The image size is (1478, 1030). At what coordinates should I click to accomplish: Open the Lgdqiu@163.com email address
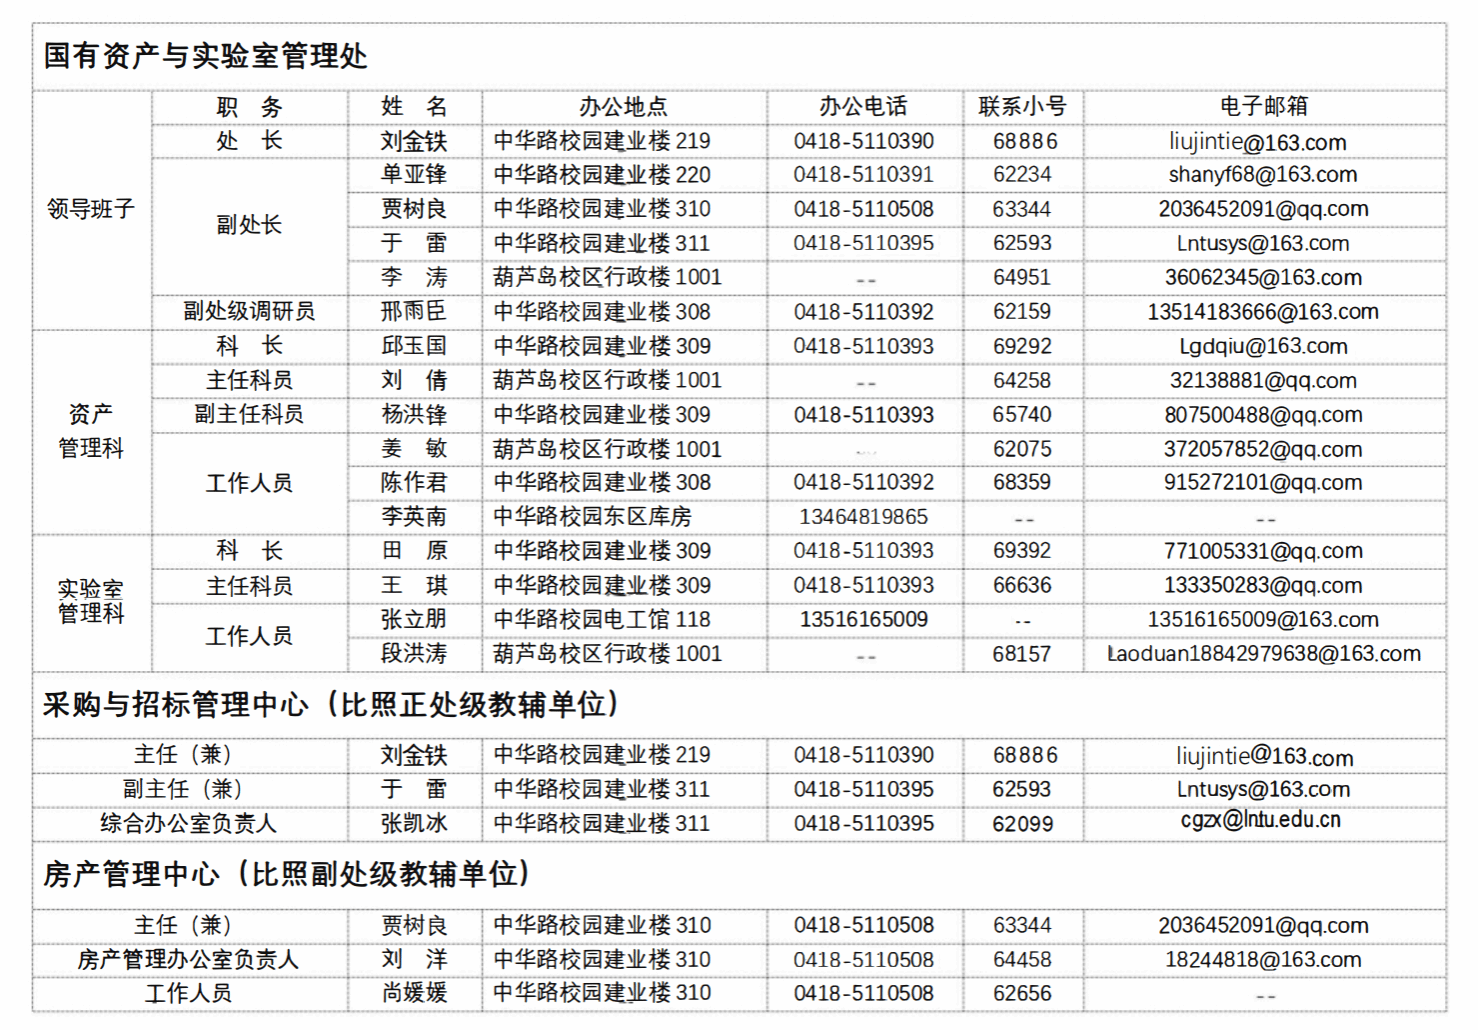[x=1262, y=347]
